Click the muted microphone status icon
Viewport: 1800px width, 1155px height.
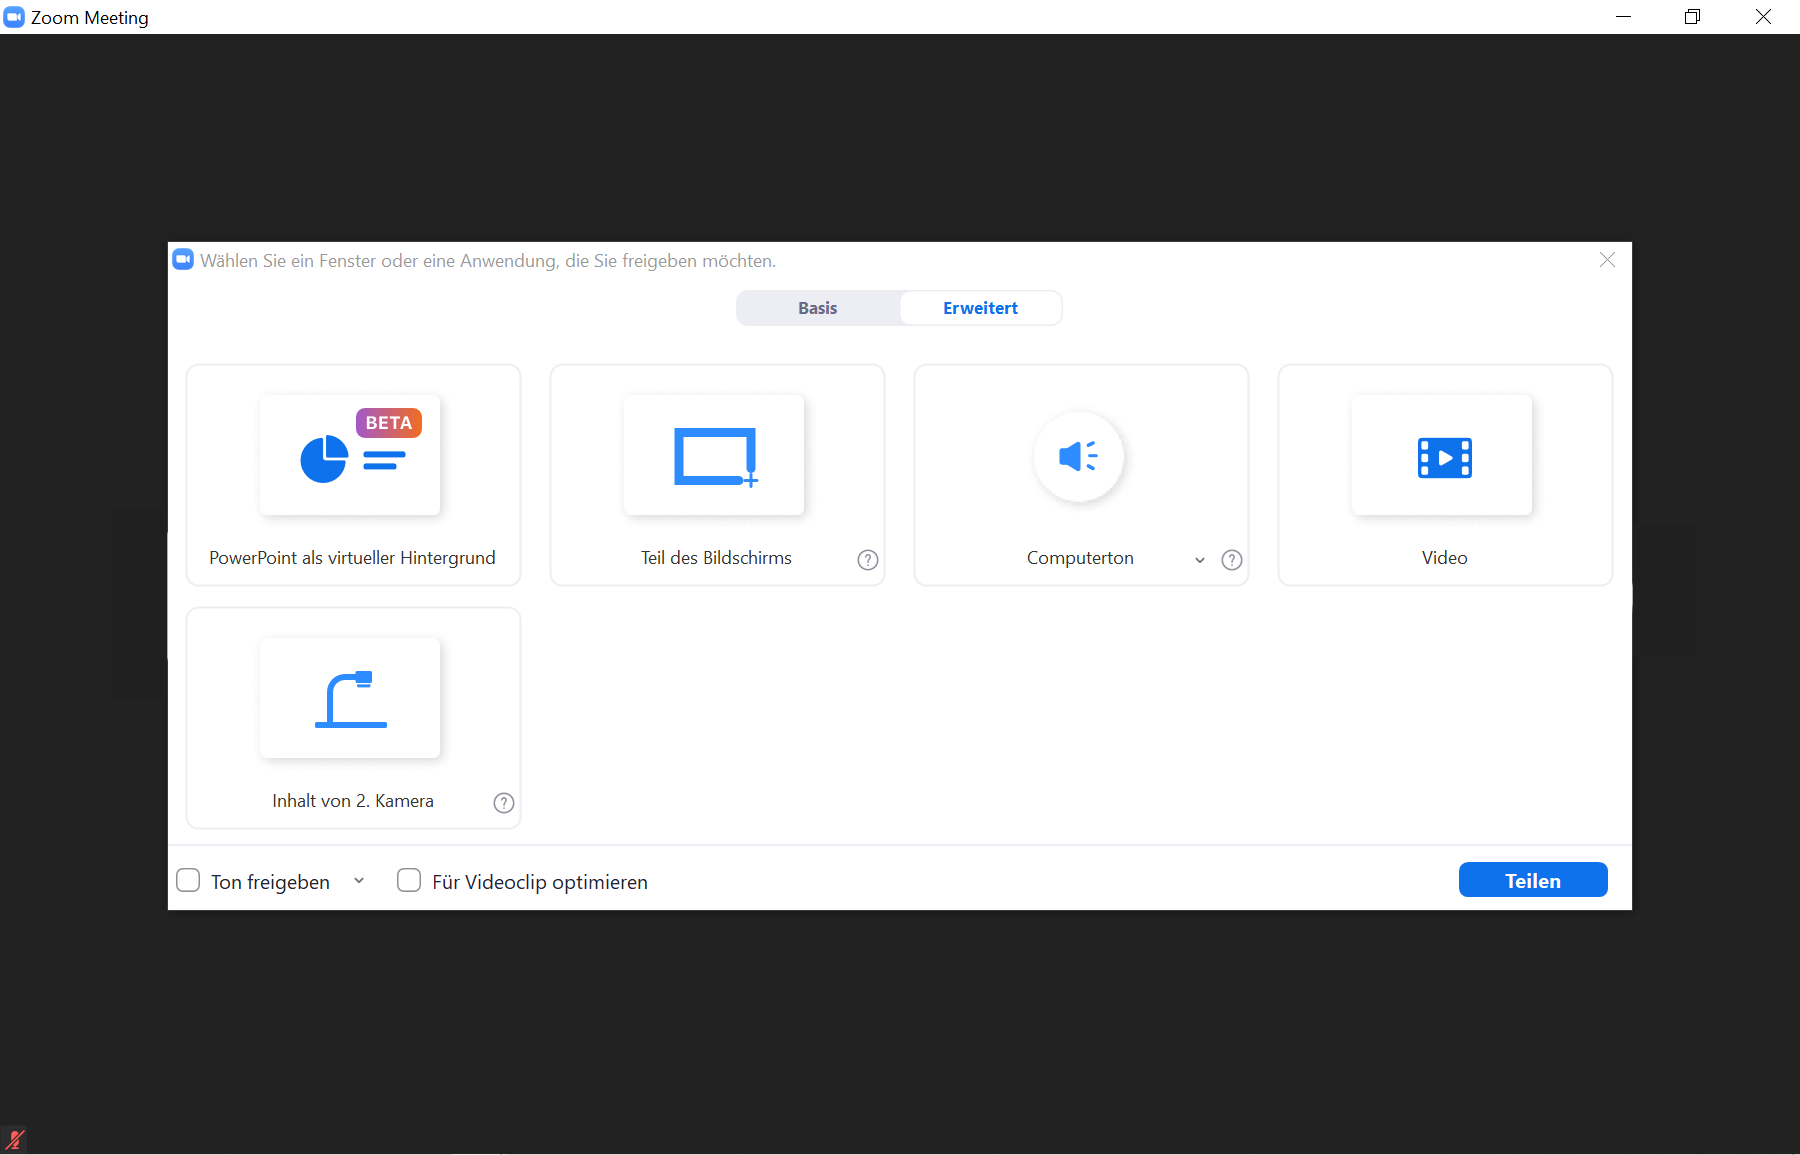(15, 1139)
